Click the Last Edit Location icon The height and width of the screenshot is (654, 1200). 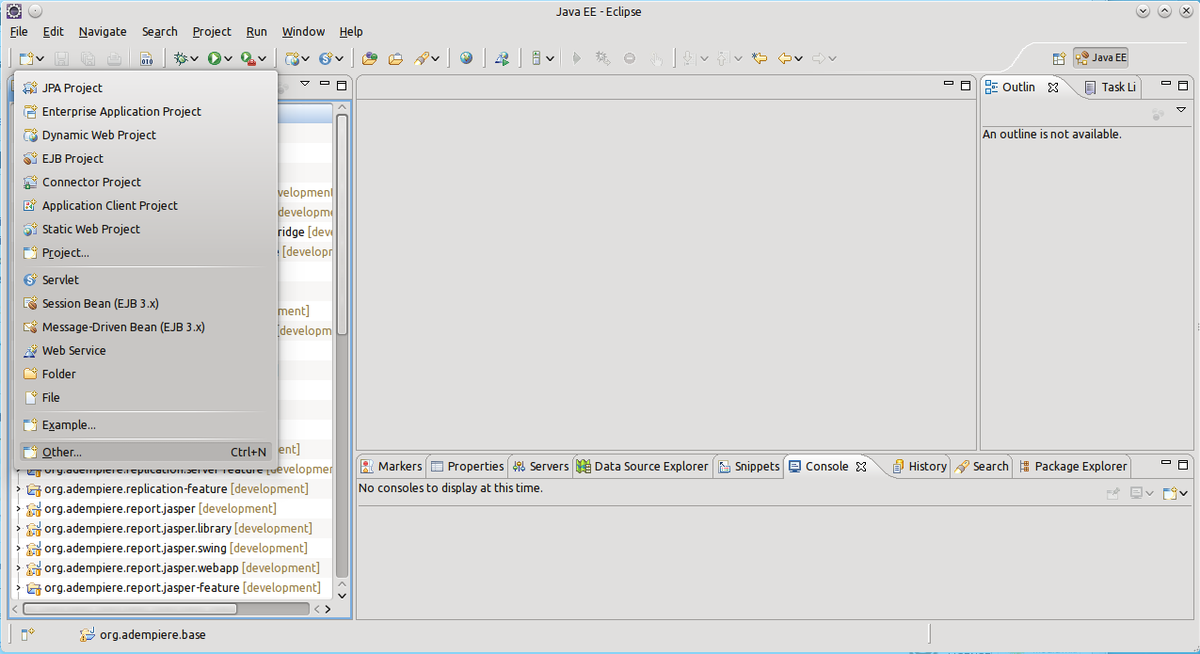[759, 58]
